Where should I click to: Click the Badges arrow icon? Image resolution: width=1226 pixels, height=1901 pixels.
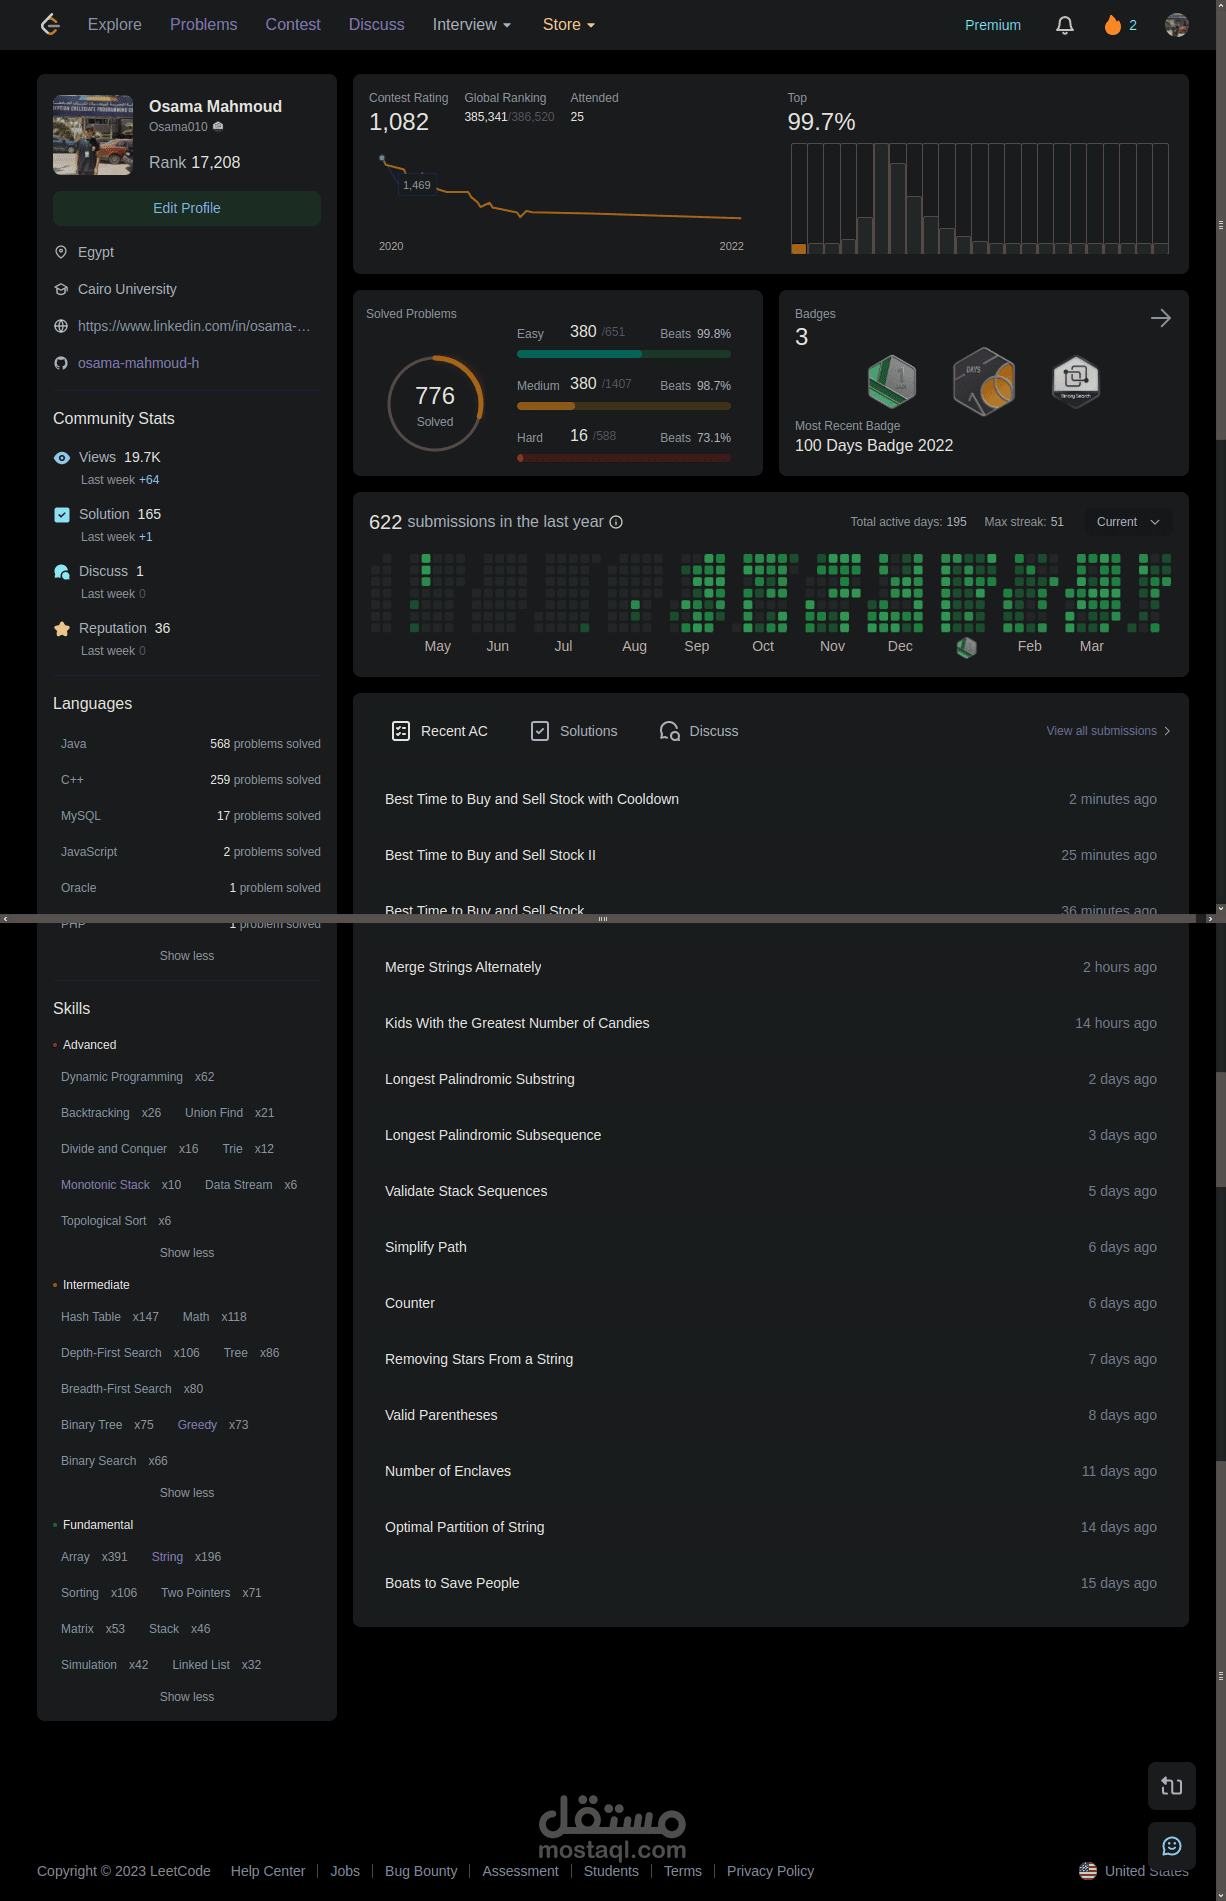pos(1160,318)
